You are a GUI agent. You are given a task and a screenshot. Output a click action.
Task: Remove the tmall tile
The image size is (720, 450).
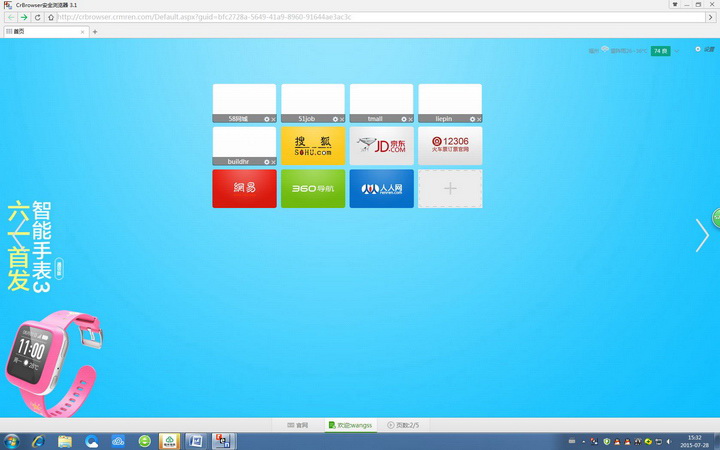click(410, 119)
